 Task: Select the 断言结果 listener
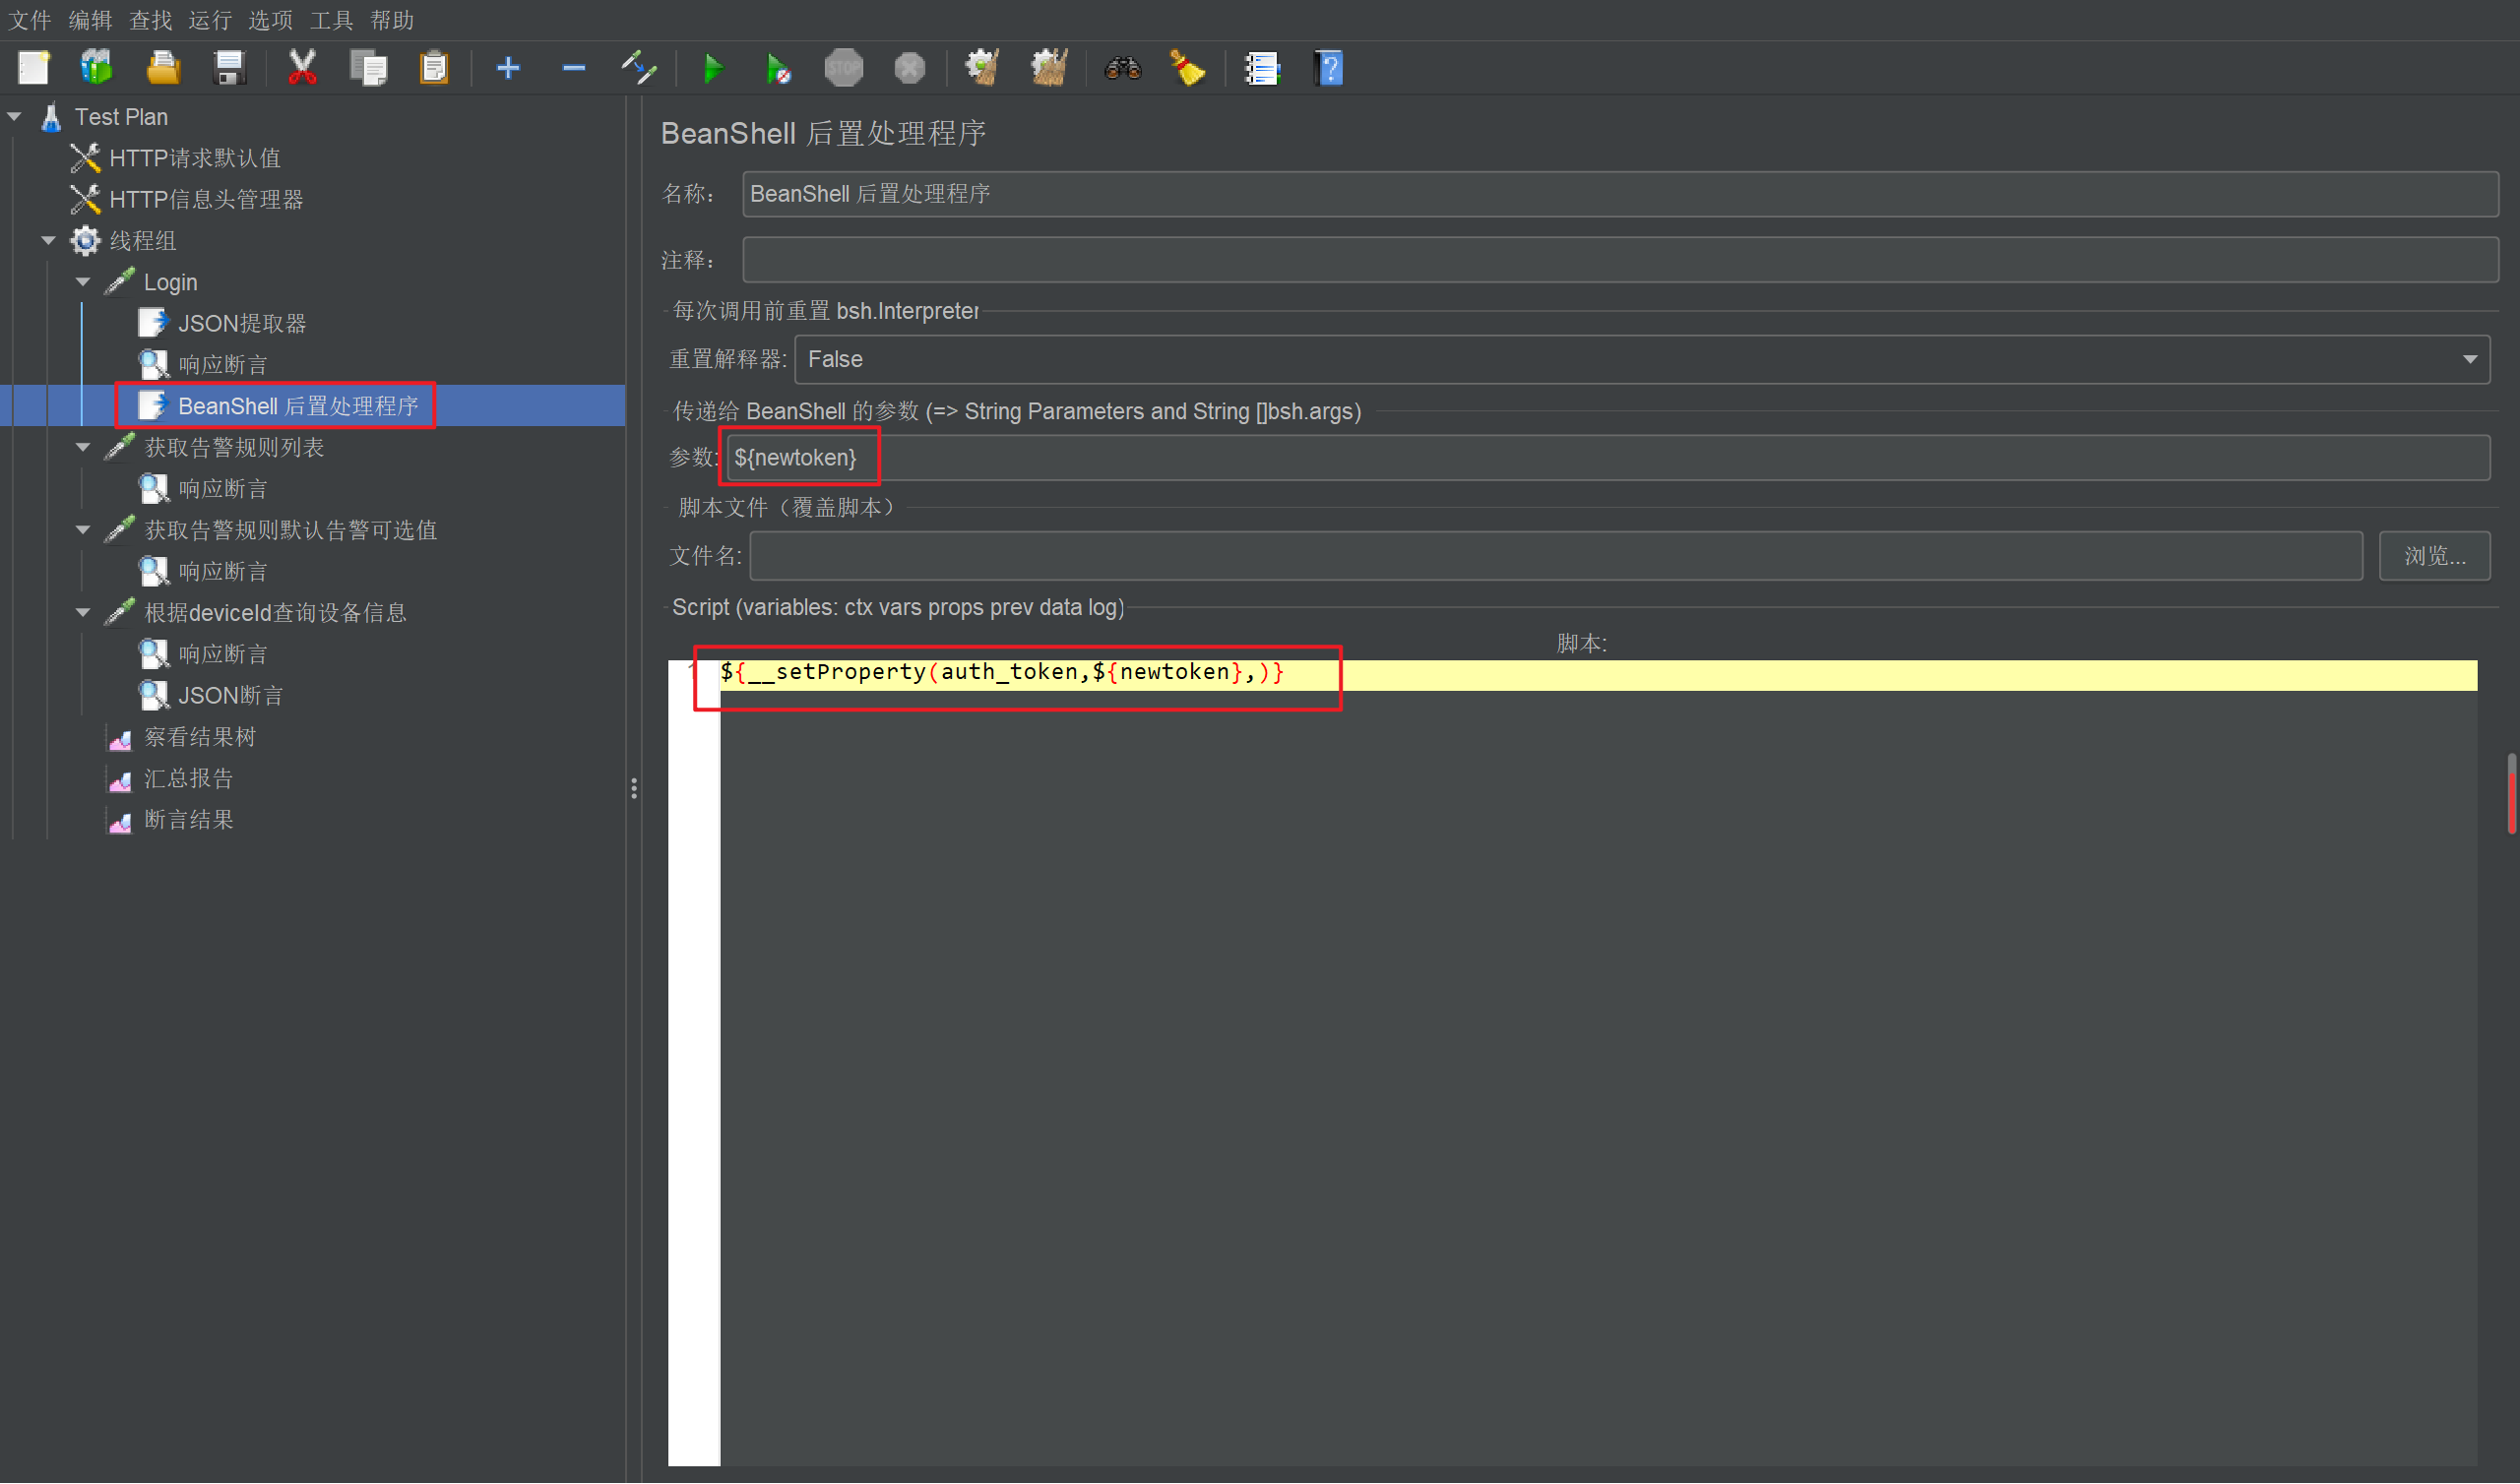click(188, 820)
